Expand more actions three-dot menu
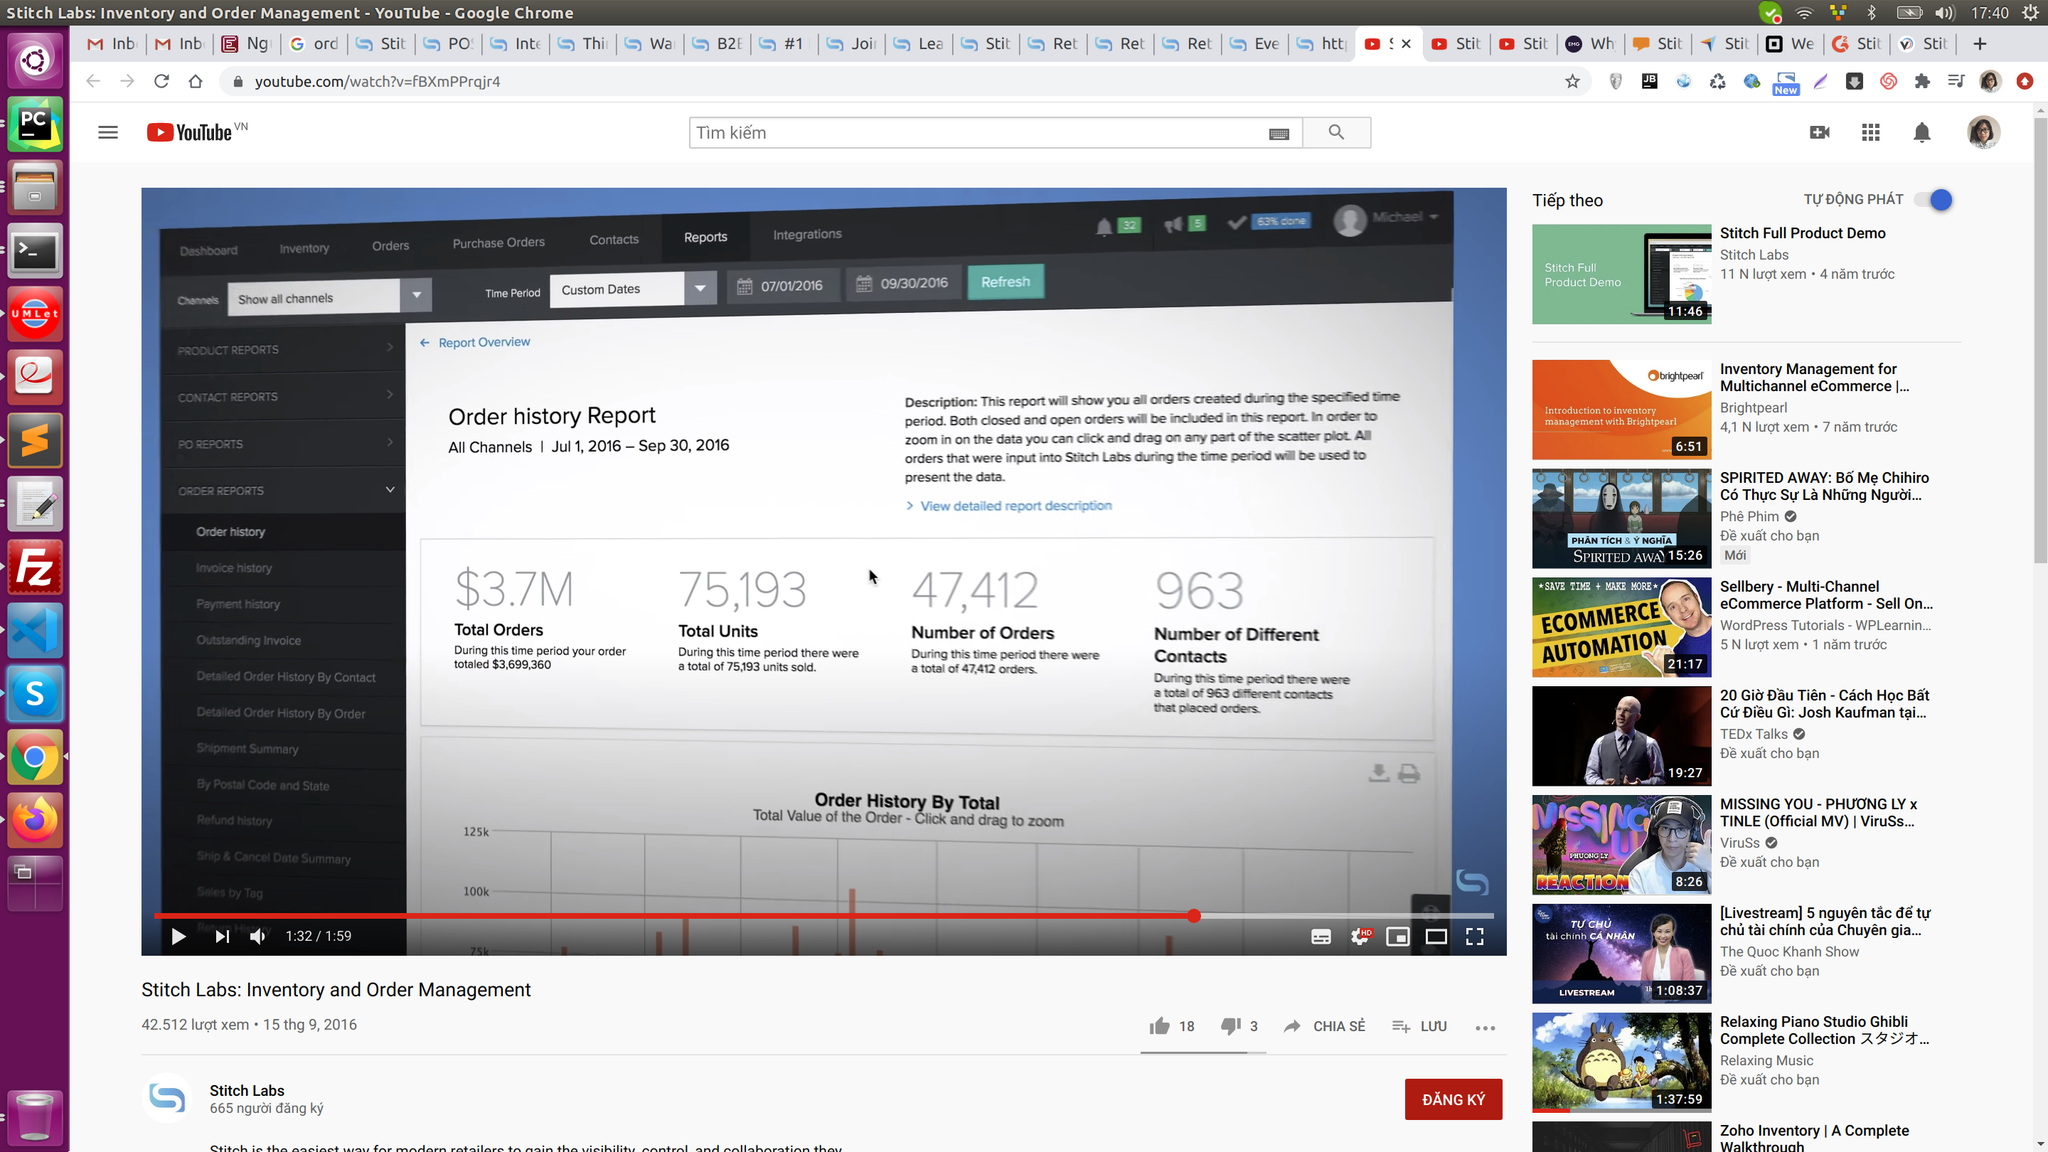This screenshot has height=1152, width=2048. [1485, 1027]
